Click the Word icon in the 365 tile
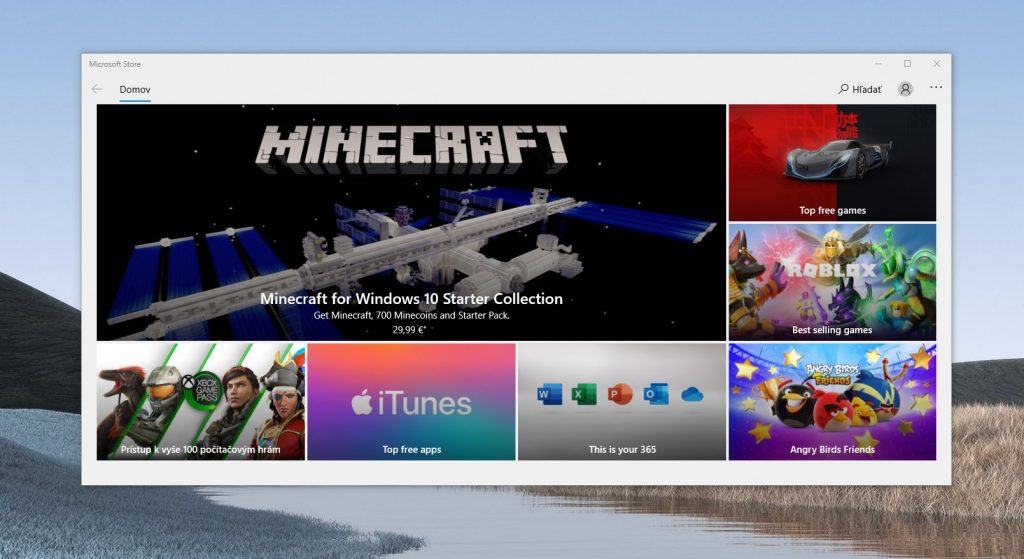 point(550,394)
